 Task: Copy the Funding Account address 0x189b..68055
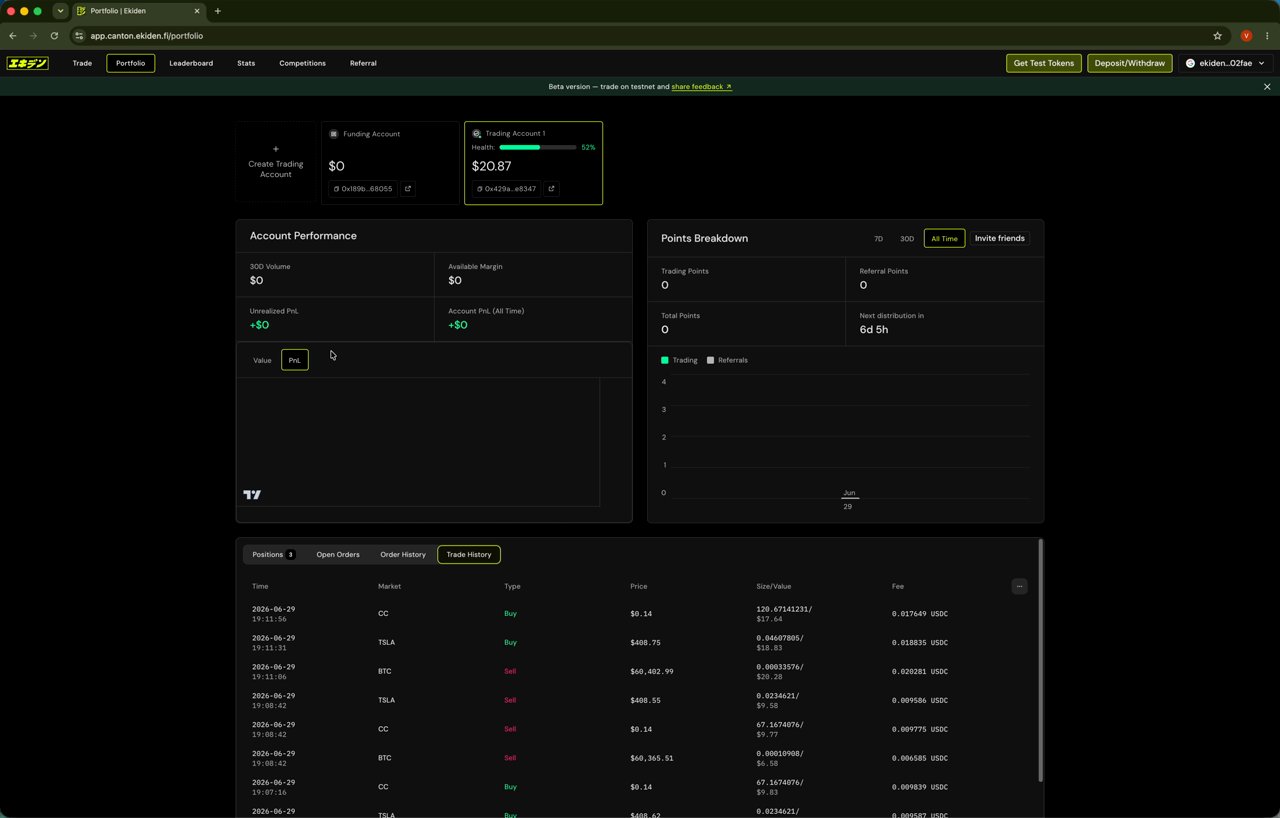click(x=363, y=189)
